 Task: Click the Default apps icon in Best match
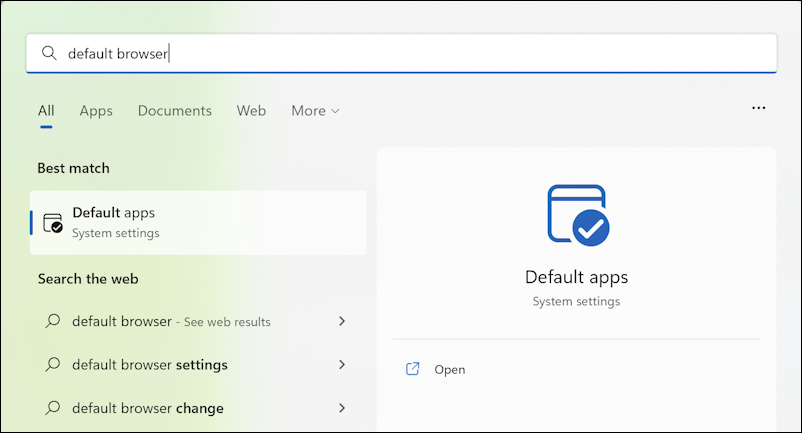(53, 223)
